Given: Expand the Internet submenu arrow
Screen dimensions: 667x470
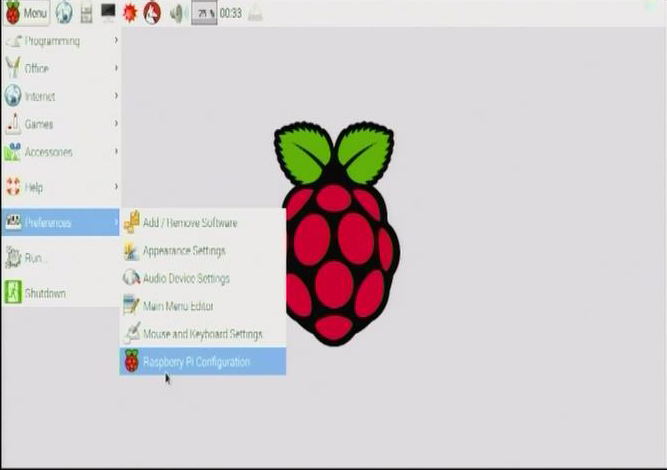Looking at the screenshot, I should tap(116, 96).
